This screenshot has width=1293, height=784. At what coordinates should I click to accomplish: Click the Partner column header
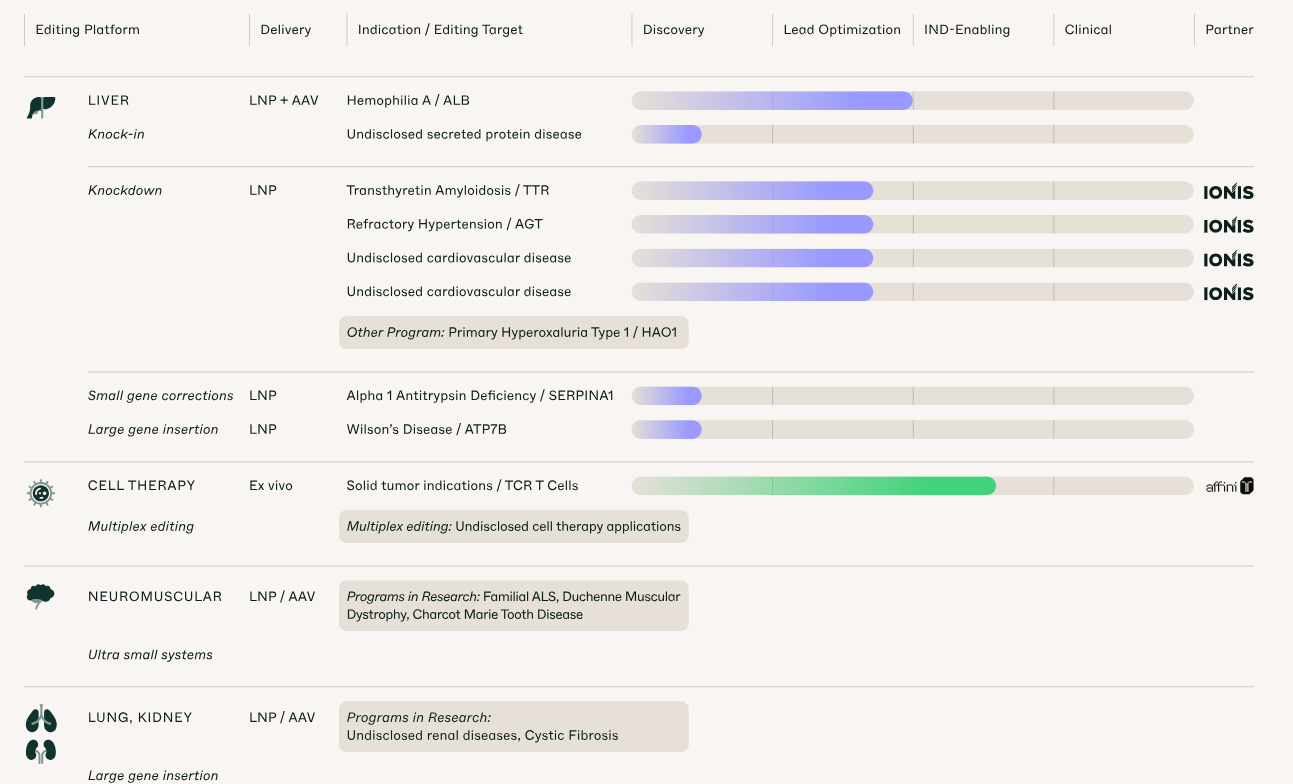click(x=1229, y=30)
